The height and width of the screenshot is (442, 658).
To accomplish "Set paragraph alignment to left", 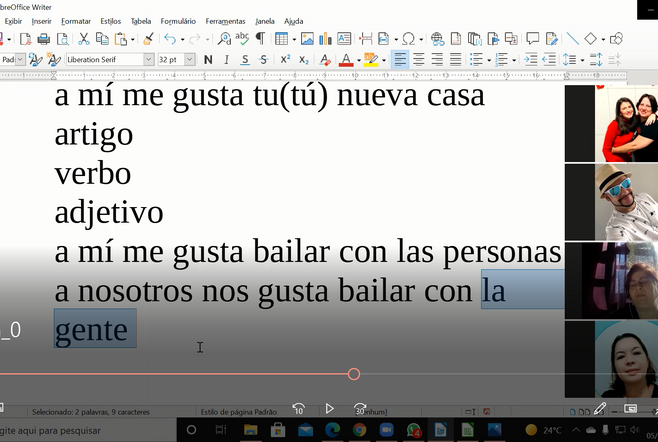I will point(400,60).
